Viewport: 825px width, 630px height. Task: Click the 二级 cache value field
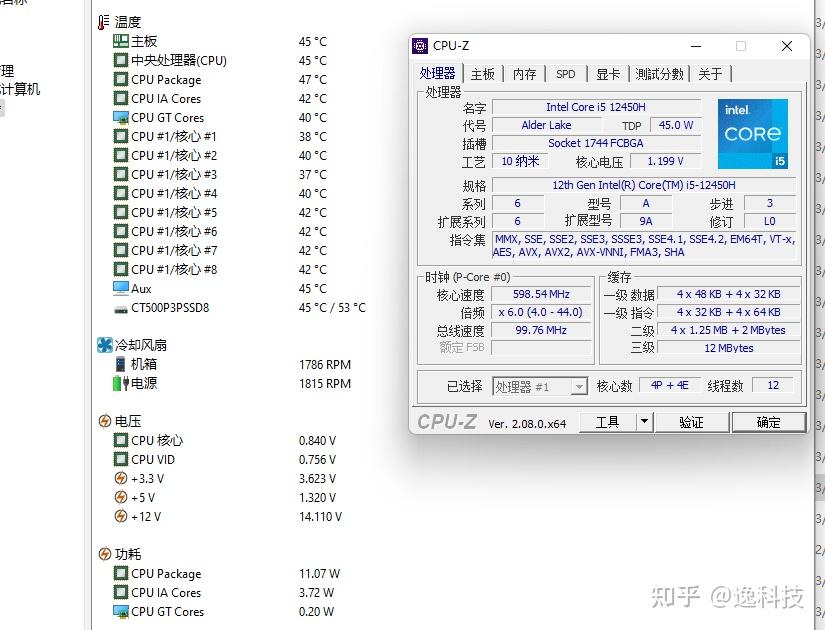[x=729, y=330]
